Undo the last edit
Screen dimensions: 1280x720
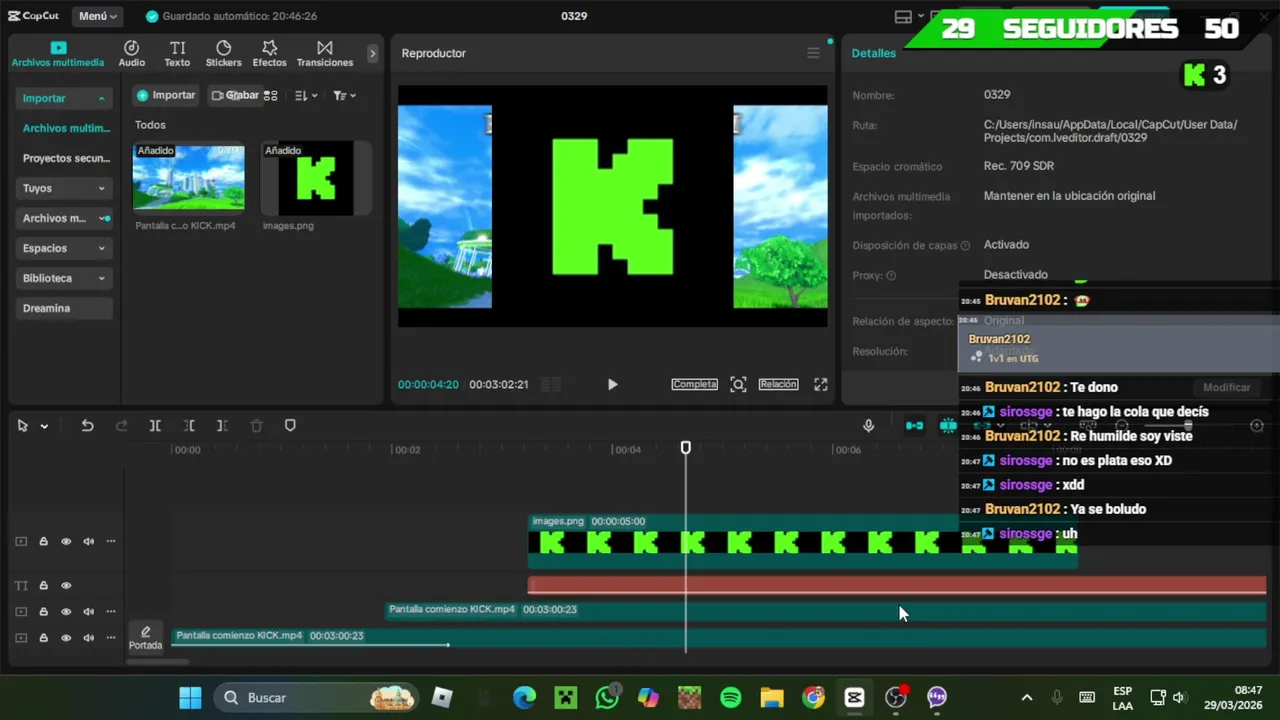pos(87,426)
